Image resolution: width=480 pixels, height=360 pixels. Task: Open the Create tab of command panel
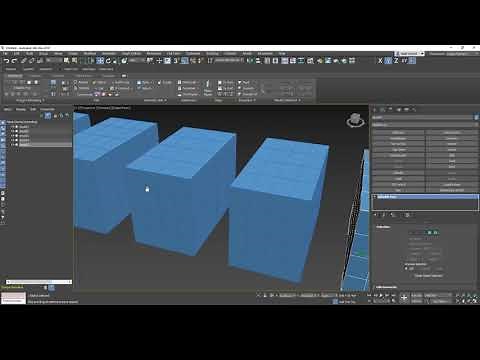click(375, 109)
